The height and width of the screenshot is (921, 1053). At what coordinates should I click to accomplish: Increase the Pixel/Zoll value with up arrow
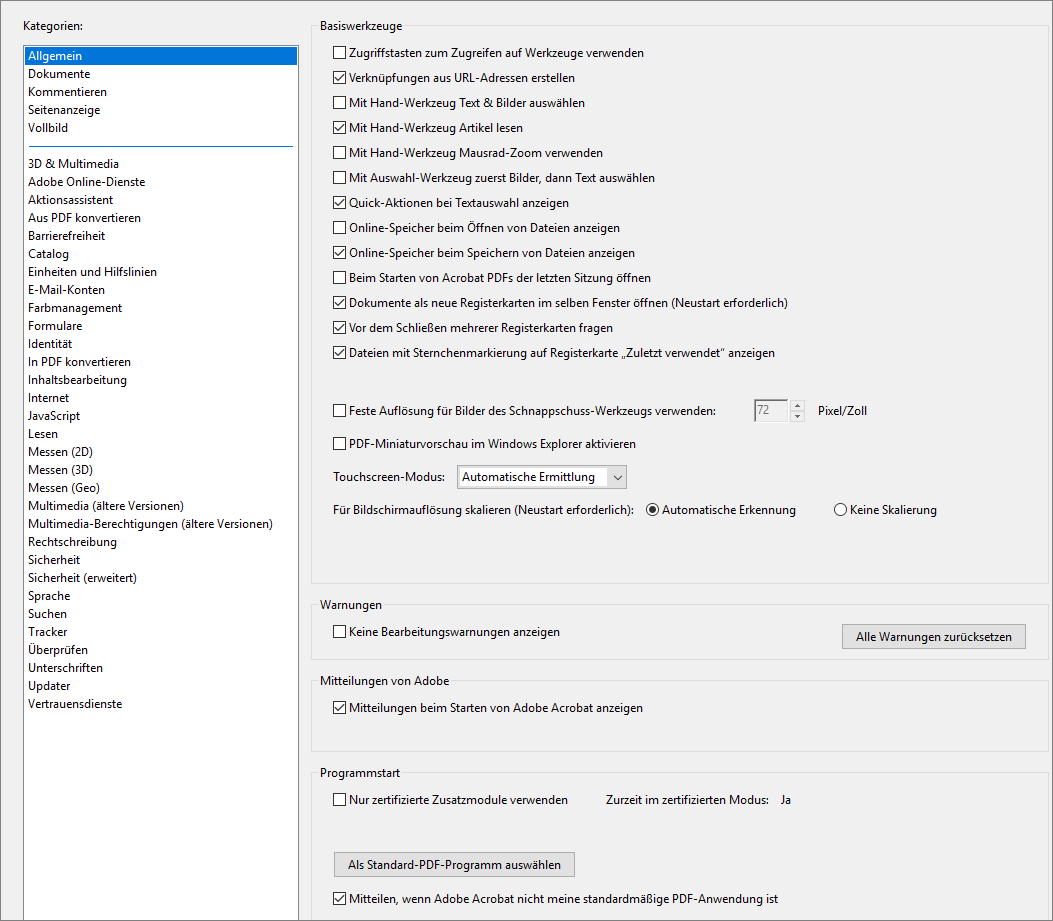[x=797, y=405]
